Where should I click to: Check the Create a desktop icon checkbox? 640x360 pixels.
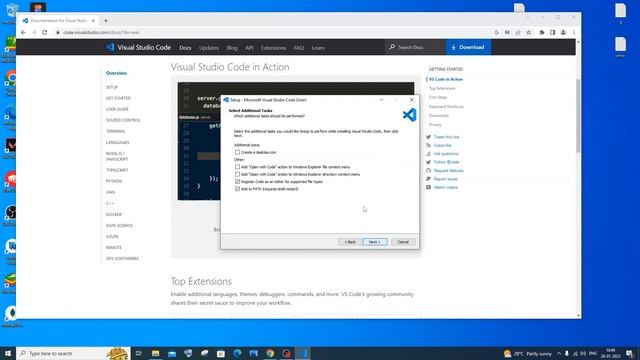238,152
